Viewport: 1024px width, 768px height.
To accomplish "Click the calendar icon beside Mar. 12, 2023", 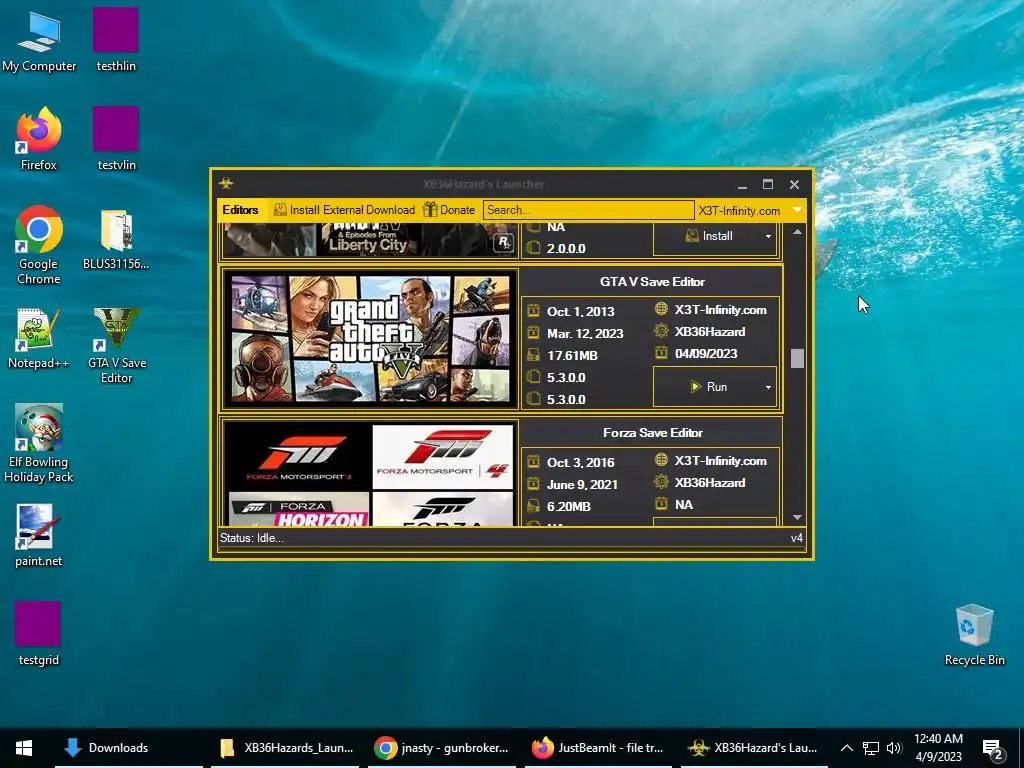I will pyautogui.click(x=534, y=333).
